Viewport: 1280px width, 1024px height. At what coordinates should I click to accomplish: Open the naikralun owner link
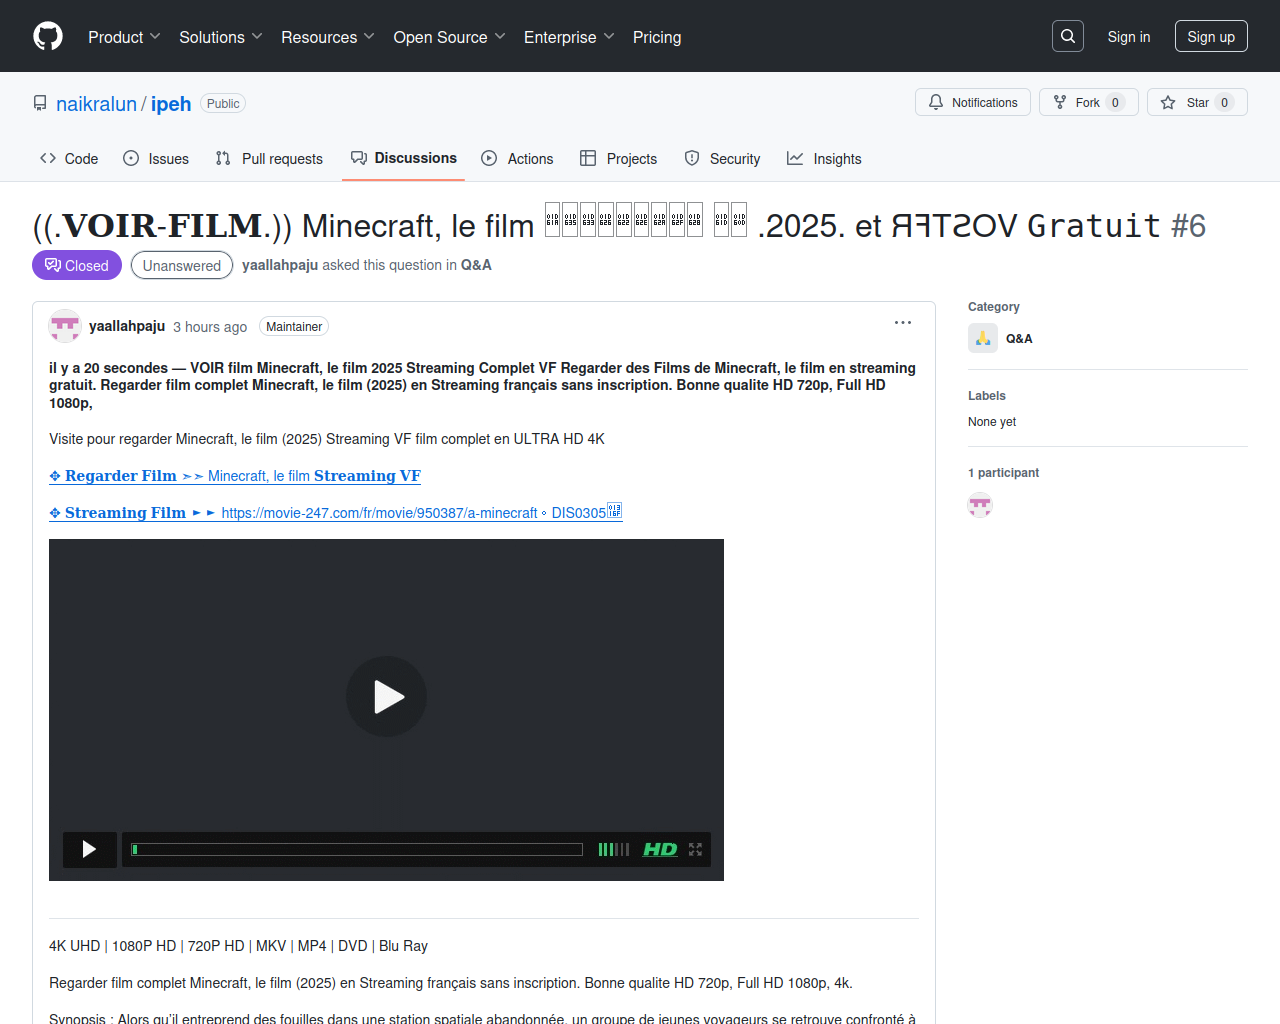coord(96,104)
